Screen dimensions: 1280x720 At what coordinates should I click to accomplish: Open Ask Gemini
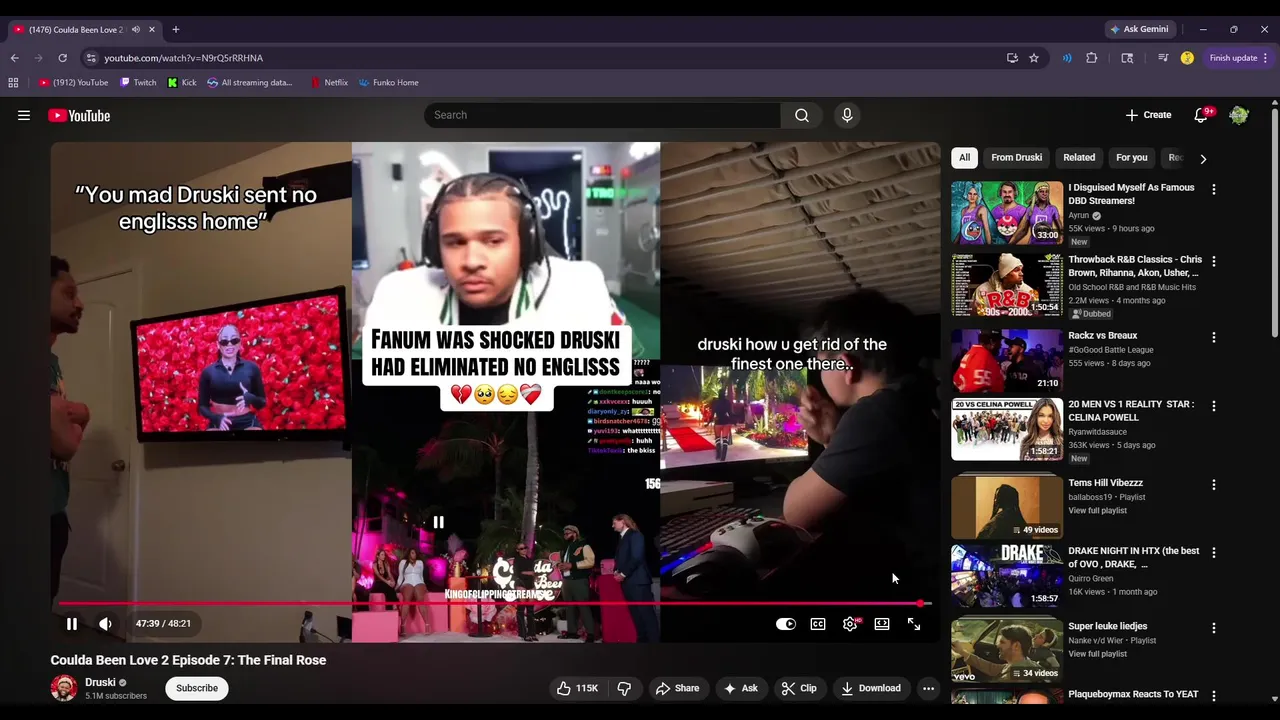[1139, 29]
